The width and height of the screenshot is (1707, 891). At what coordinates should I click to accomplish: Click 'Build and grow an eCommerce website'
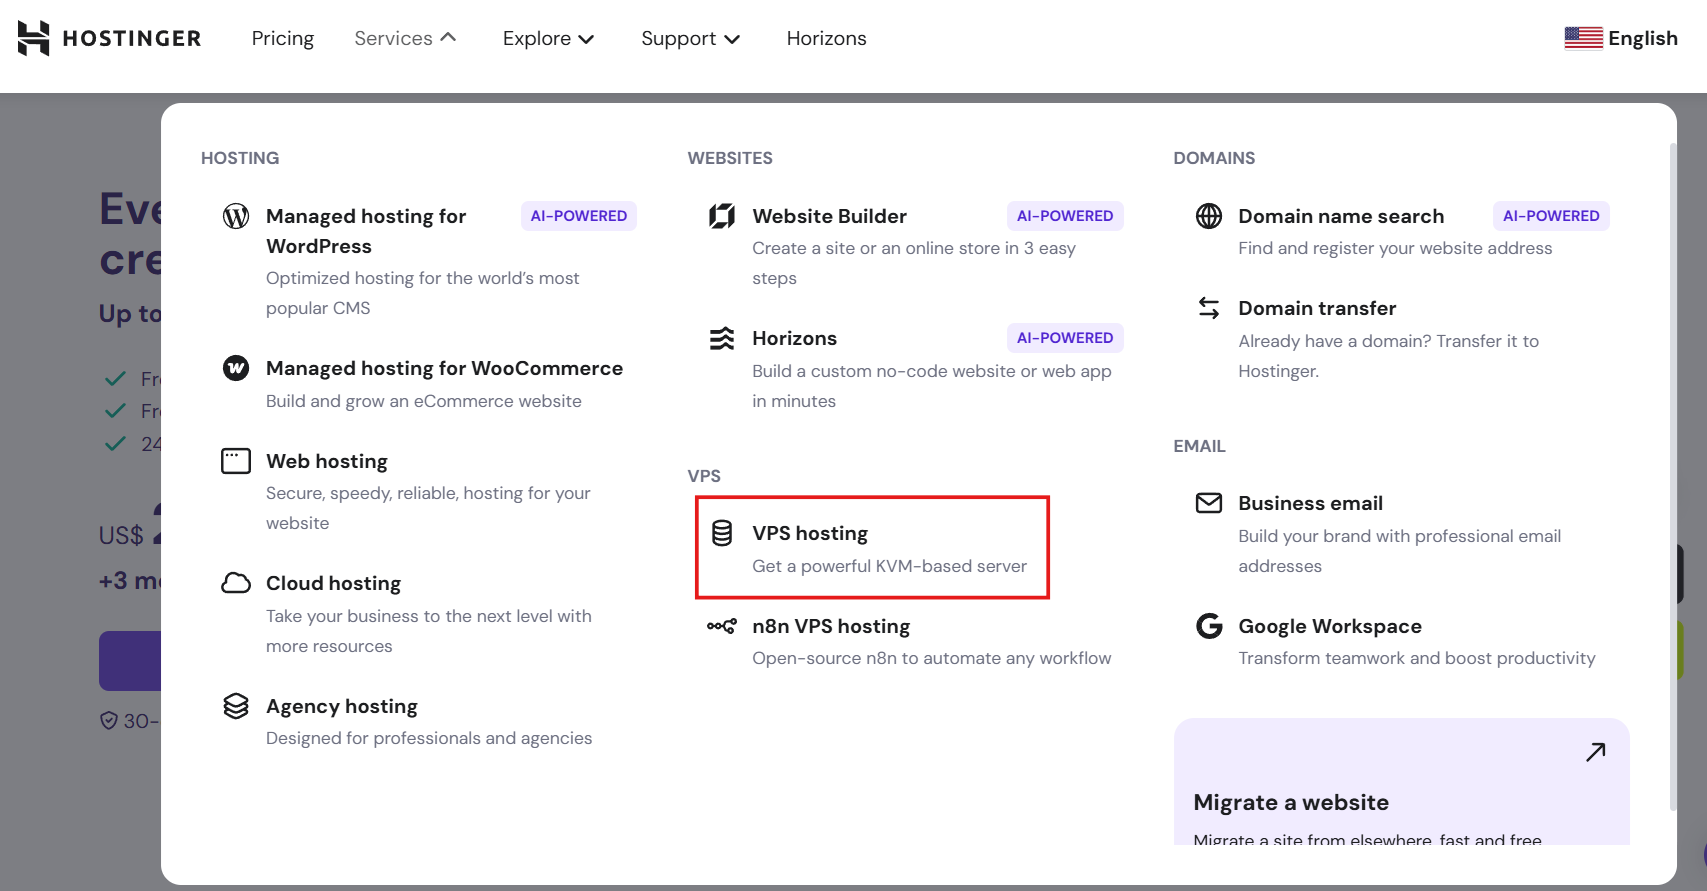coord(424,401)
